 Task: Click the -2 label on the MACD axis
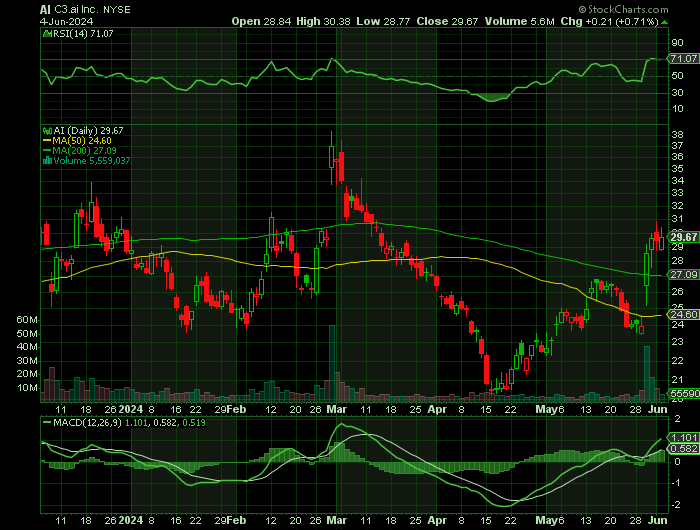(677, 505)
